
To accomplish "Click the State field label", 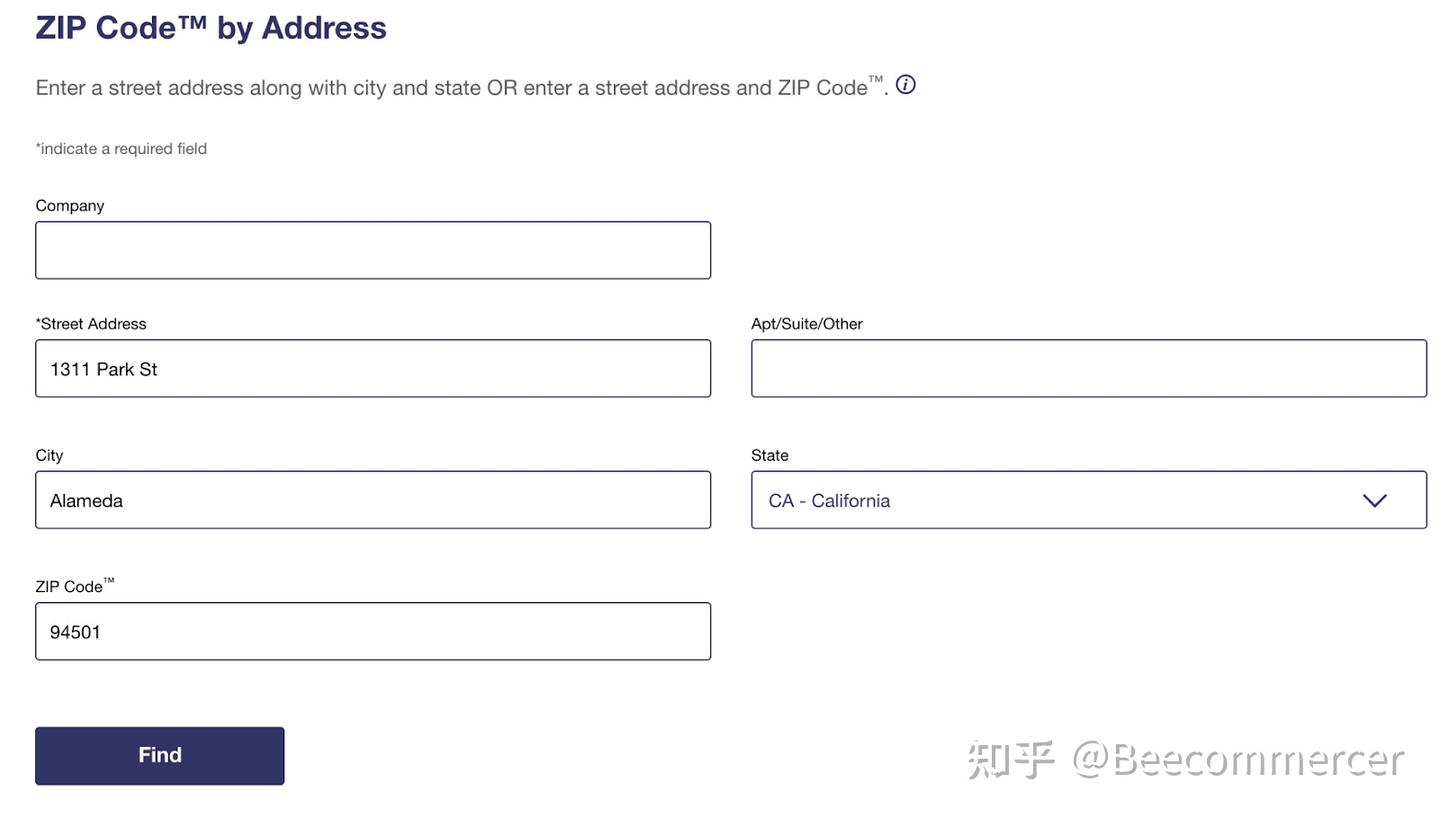I will pos(770,455).
